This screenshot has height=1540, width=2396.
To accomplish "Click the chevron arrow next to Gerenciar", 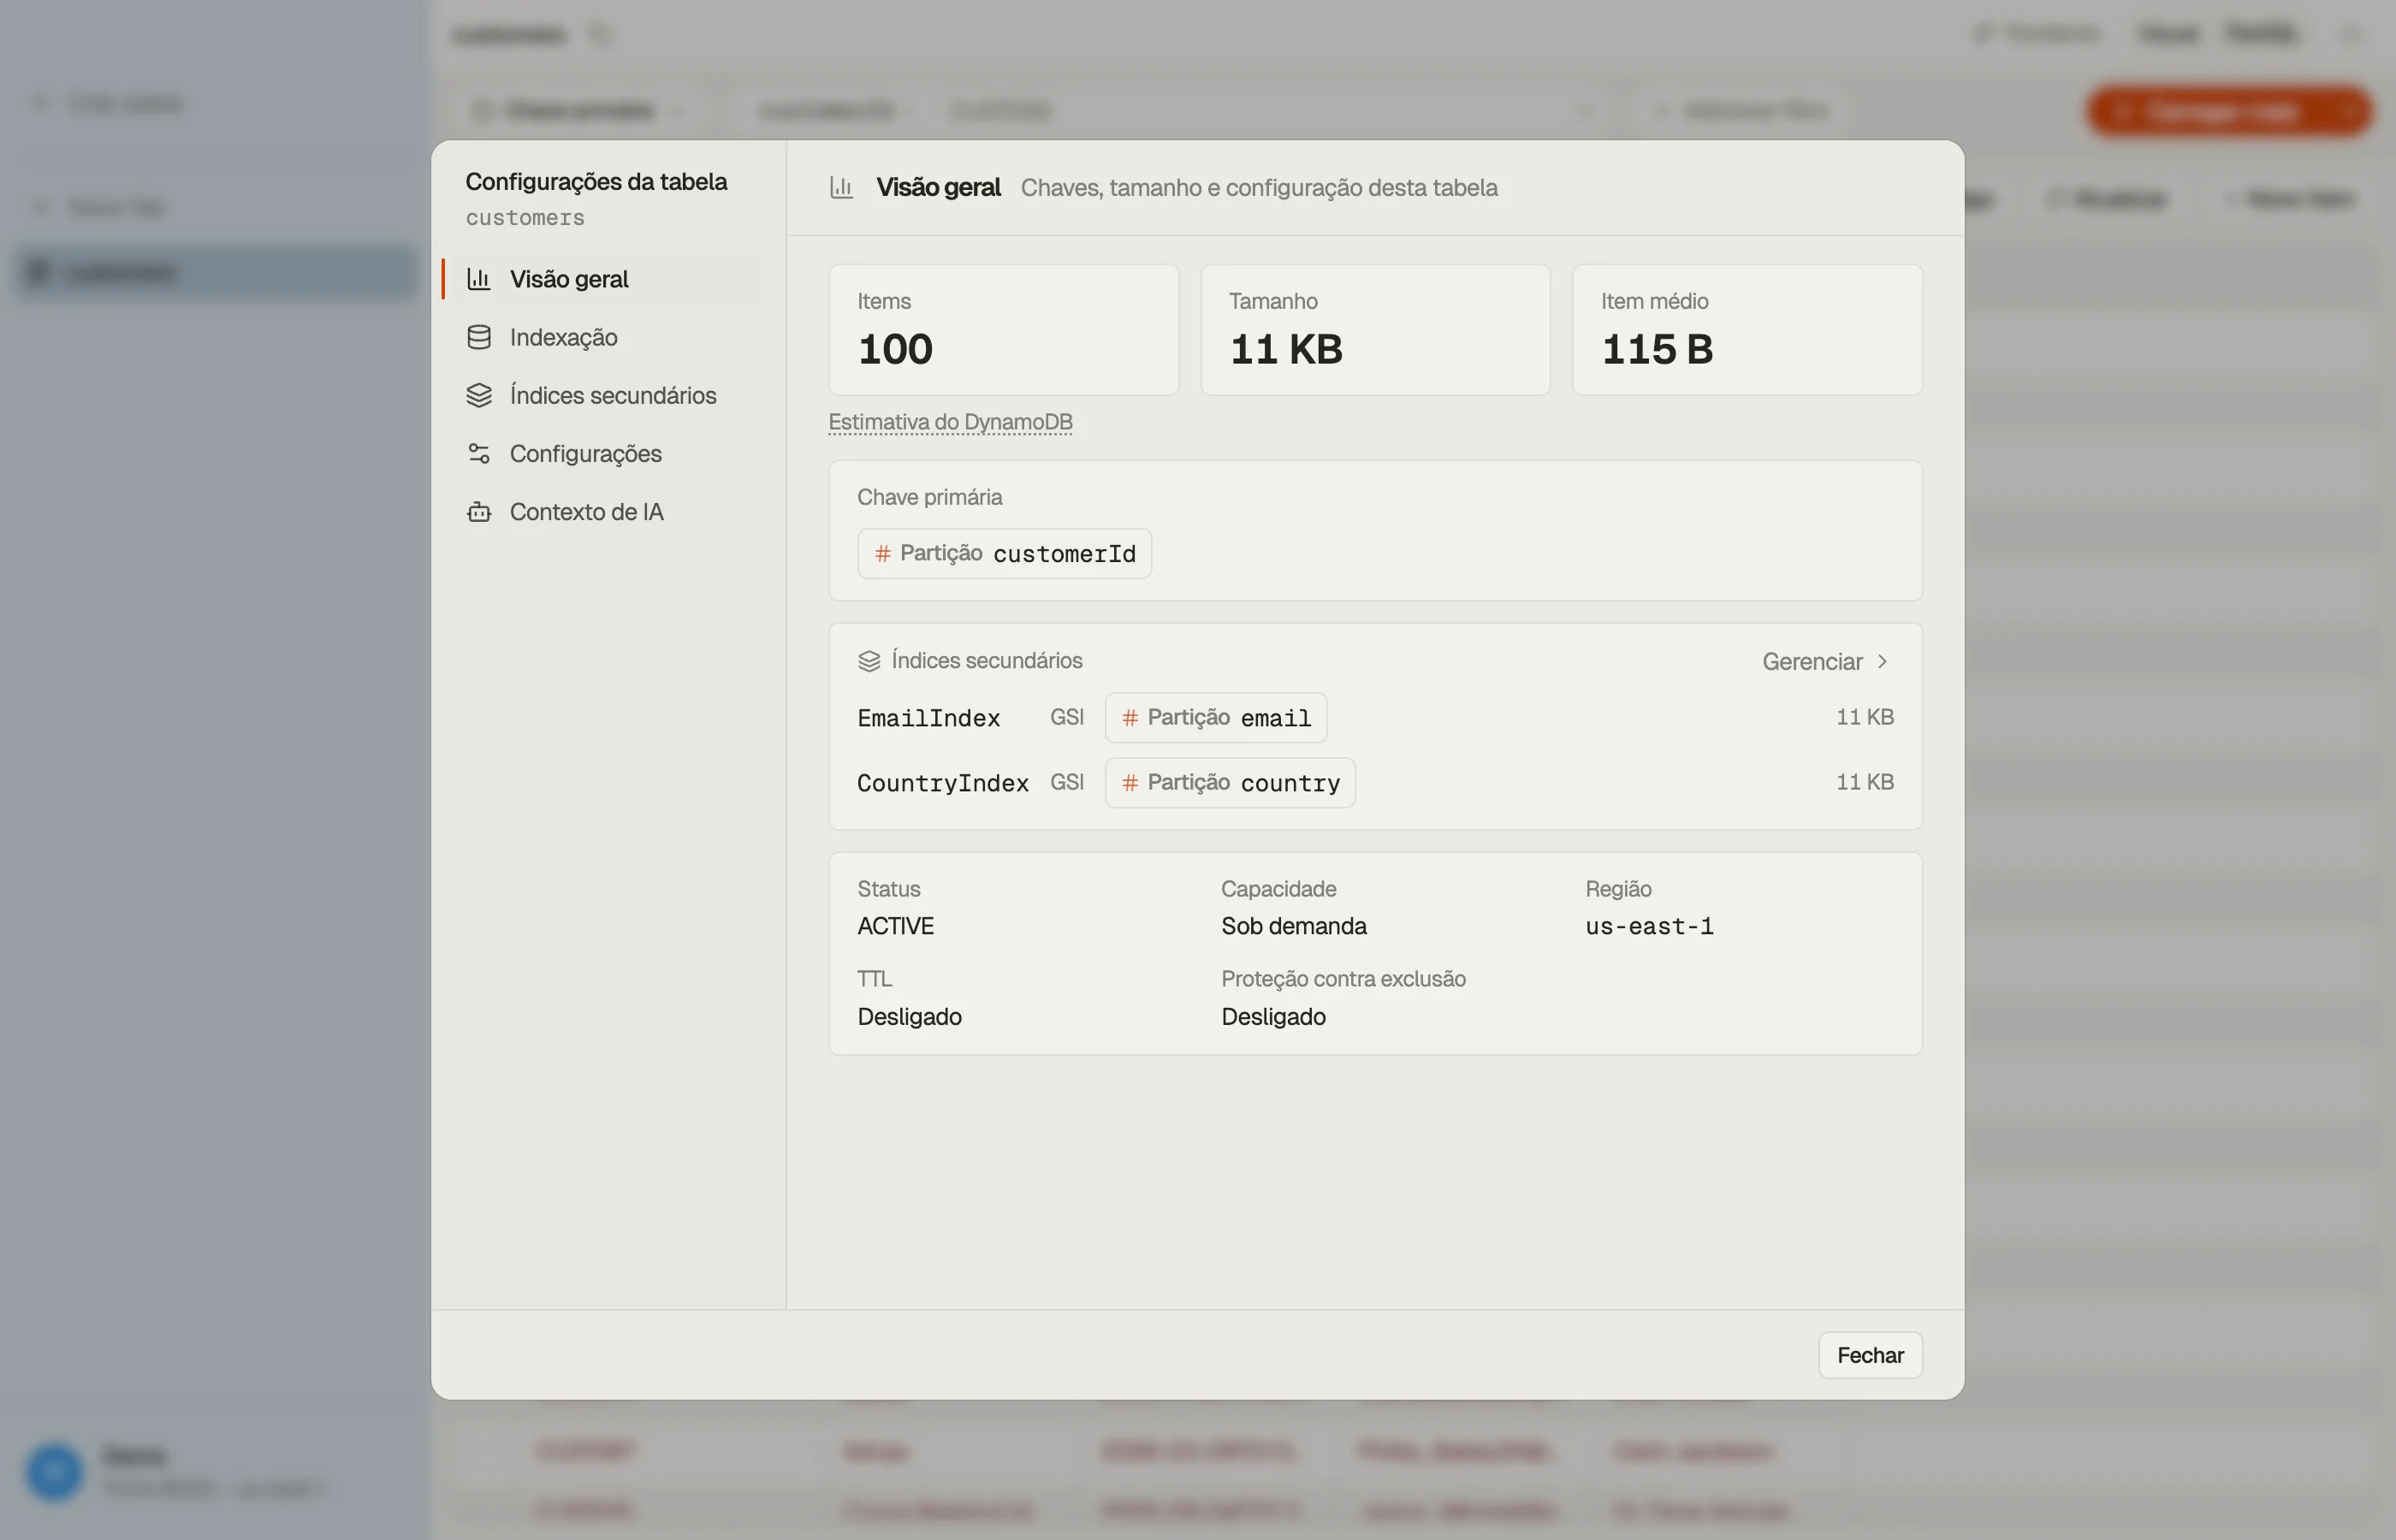I will click(x=1882, y=661).
